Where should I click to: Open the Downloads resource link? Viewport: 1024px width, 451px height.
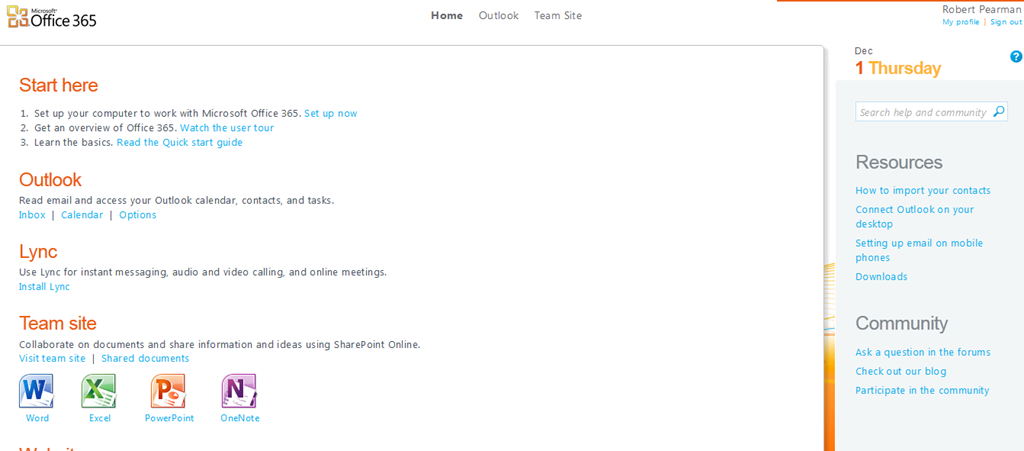point(881,277)
